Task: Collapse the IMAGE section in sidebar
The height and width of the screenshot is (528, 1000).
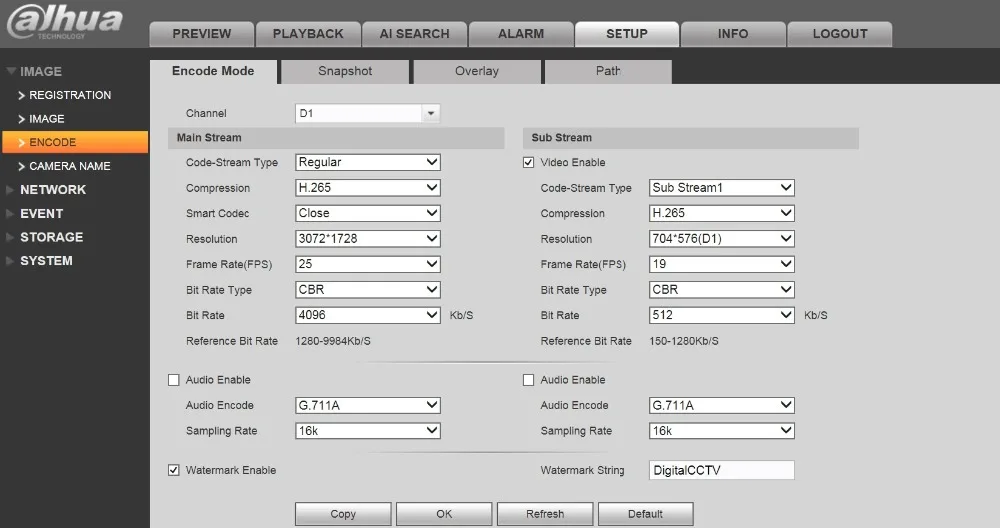Action: tap(35, 71)
